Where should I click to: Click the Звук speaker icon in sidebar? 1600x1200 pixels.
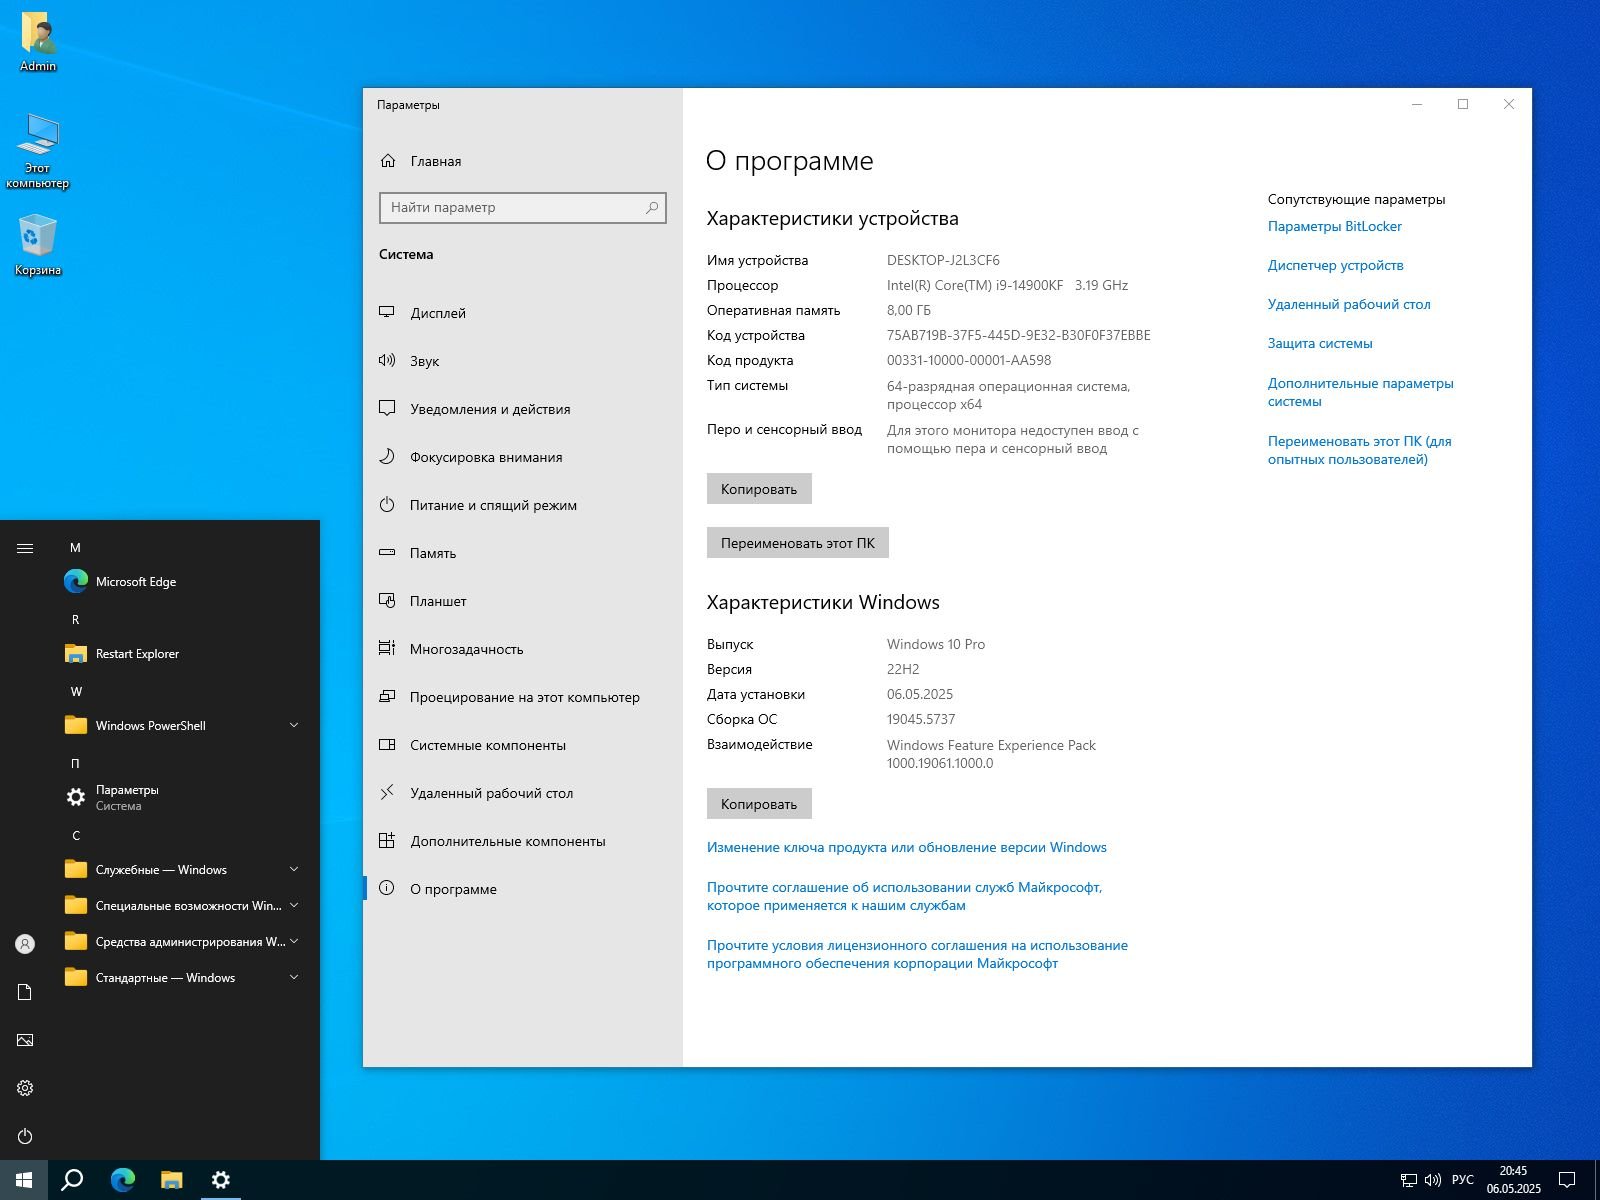(x=387, y=360)
